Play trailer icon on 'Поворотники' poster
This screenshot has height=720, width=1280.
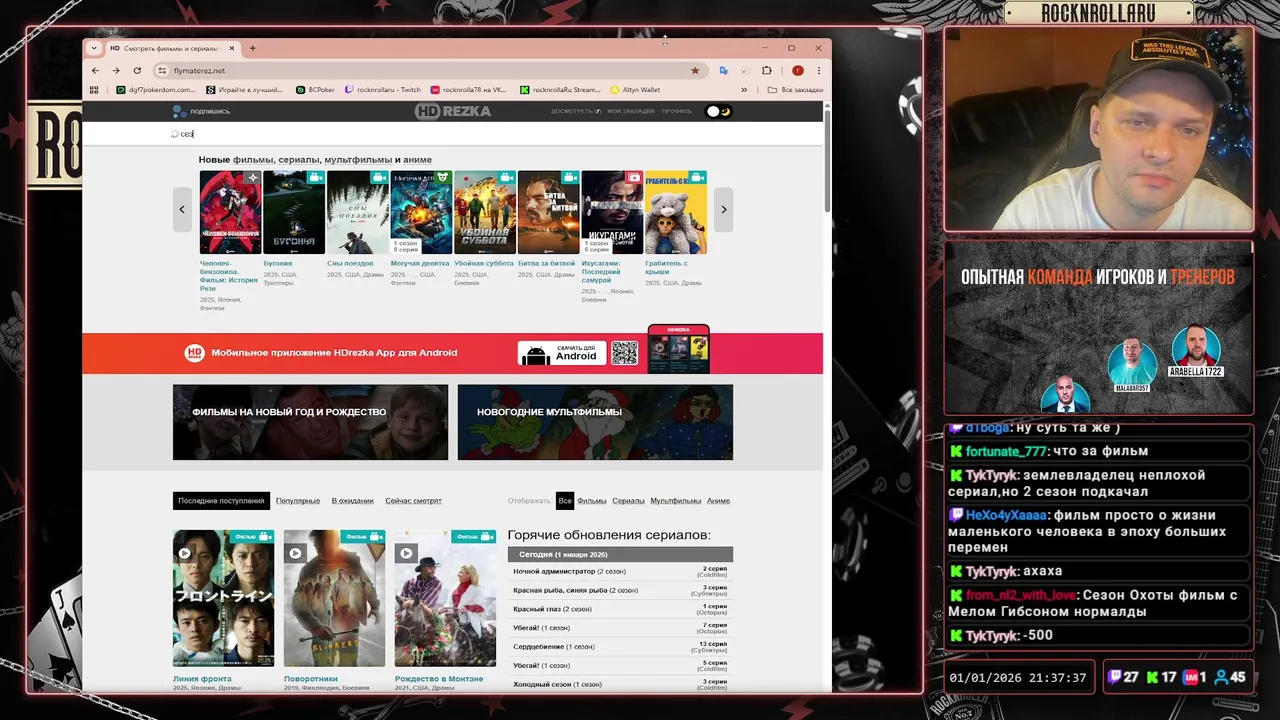pyautogui.click(x=295, y=553)
